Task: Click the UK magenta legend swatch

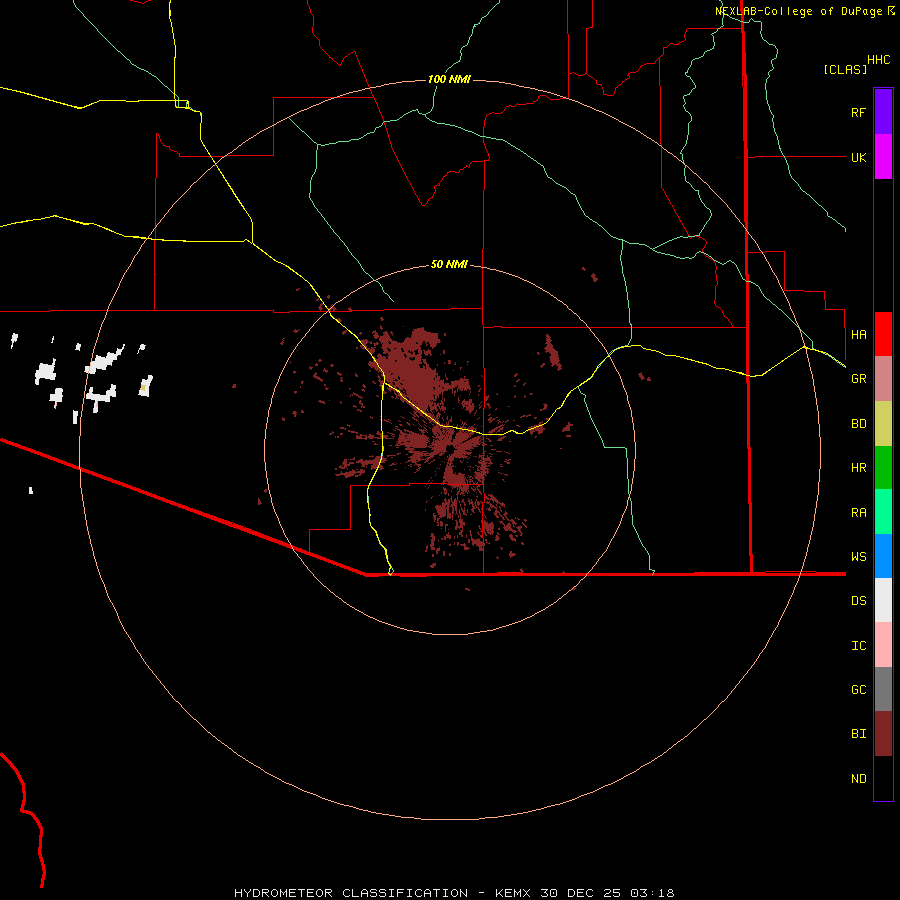Action: click(883, 157)
